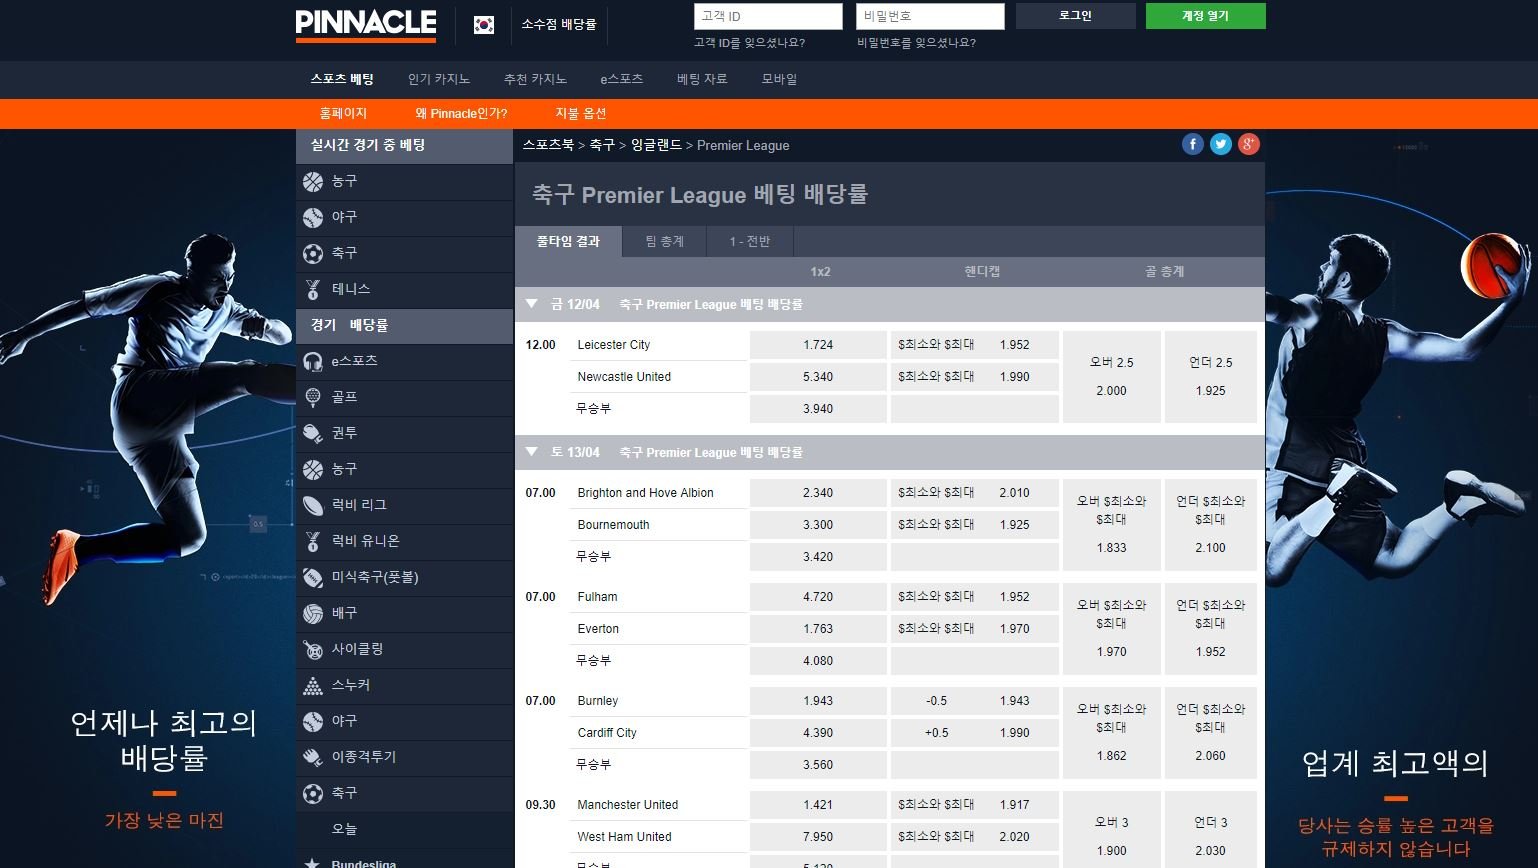Open 배구 volleyball icon in sidebar
Screen dimensions: 1538x868
[313, 613]
